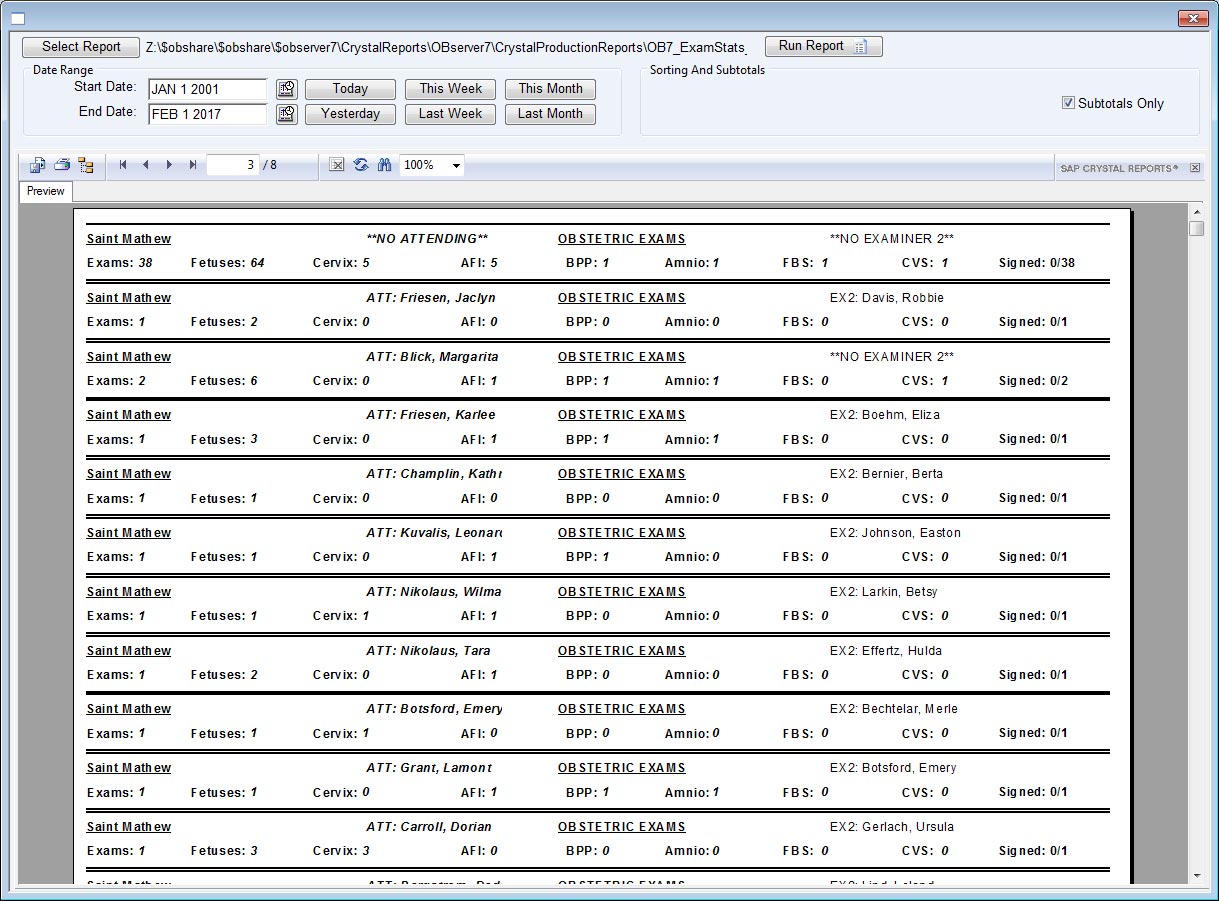Click the vertical scrollbar down arrow
The image size is (1219, 901).
point(1197,876)
